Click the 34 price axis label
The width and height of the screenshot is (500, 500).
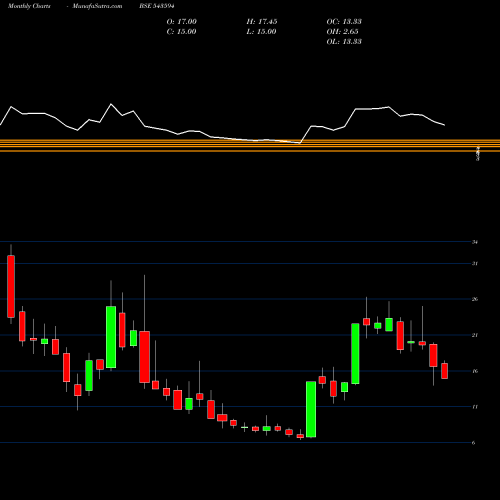click(x=475, y=242)
